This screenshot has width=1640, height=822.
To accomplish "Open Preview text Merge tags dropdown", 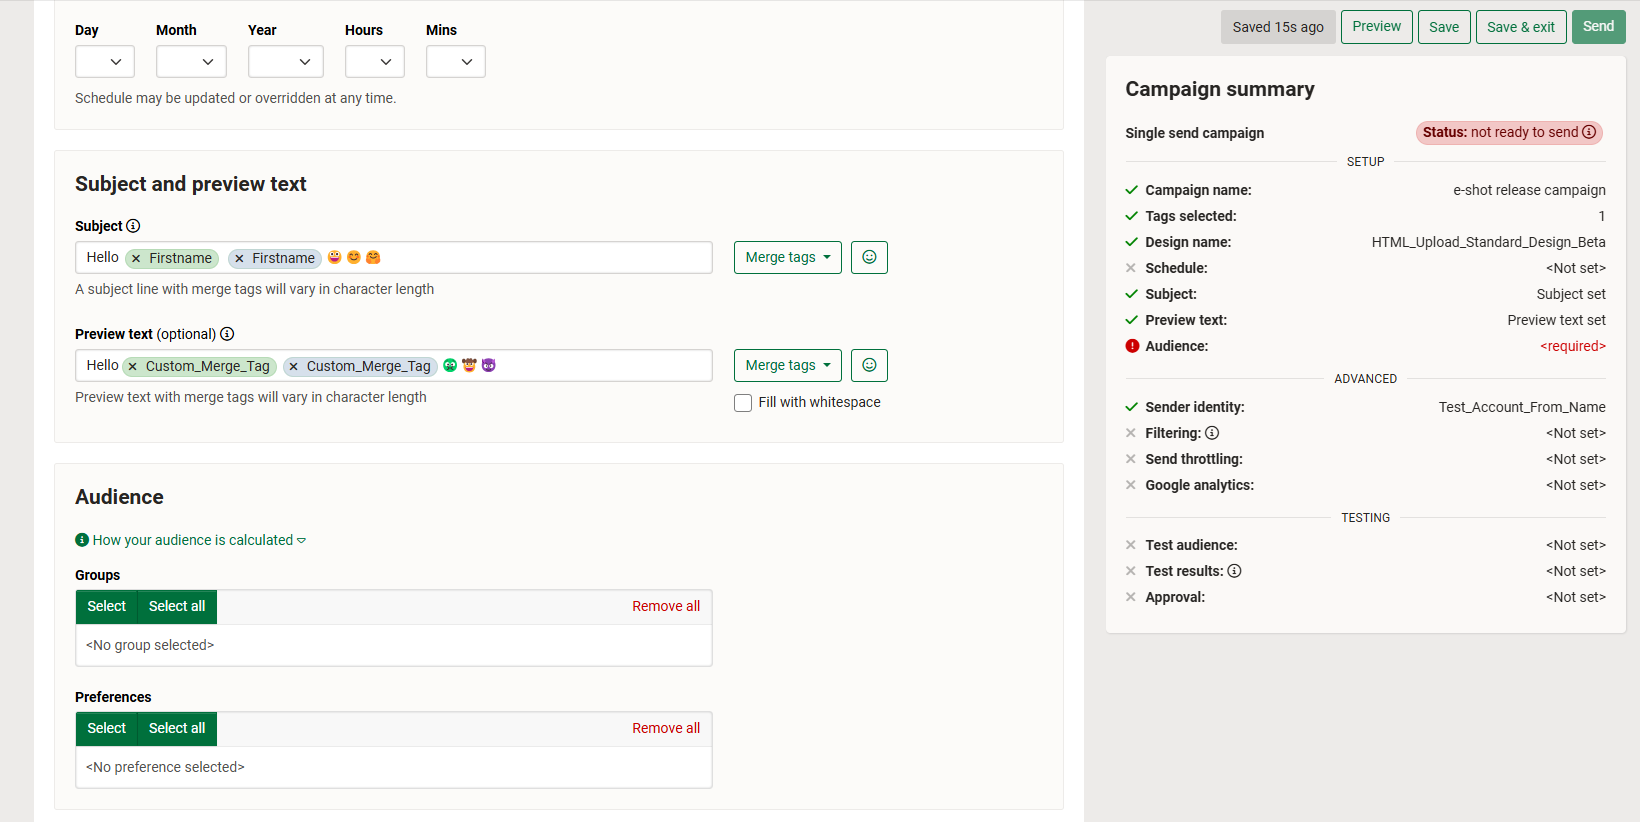I will pos(788,365).
